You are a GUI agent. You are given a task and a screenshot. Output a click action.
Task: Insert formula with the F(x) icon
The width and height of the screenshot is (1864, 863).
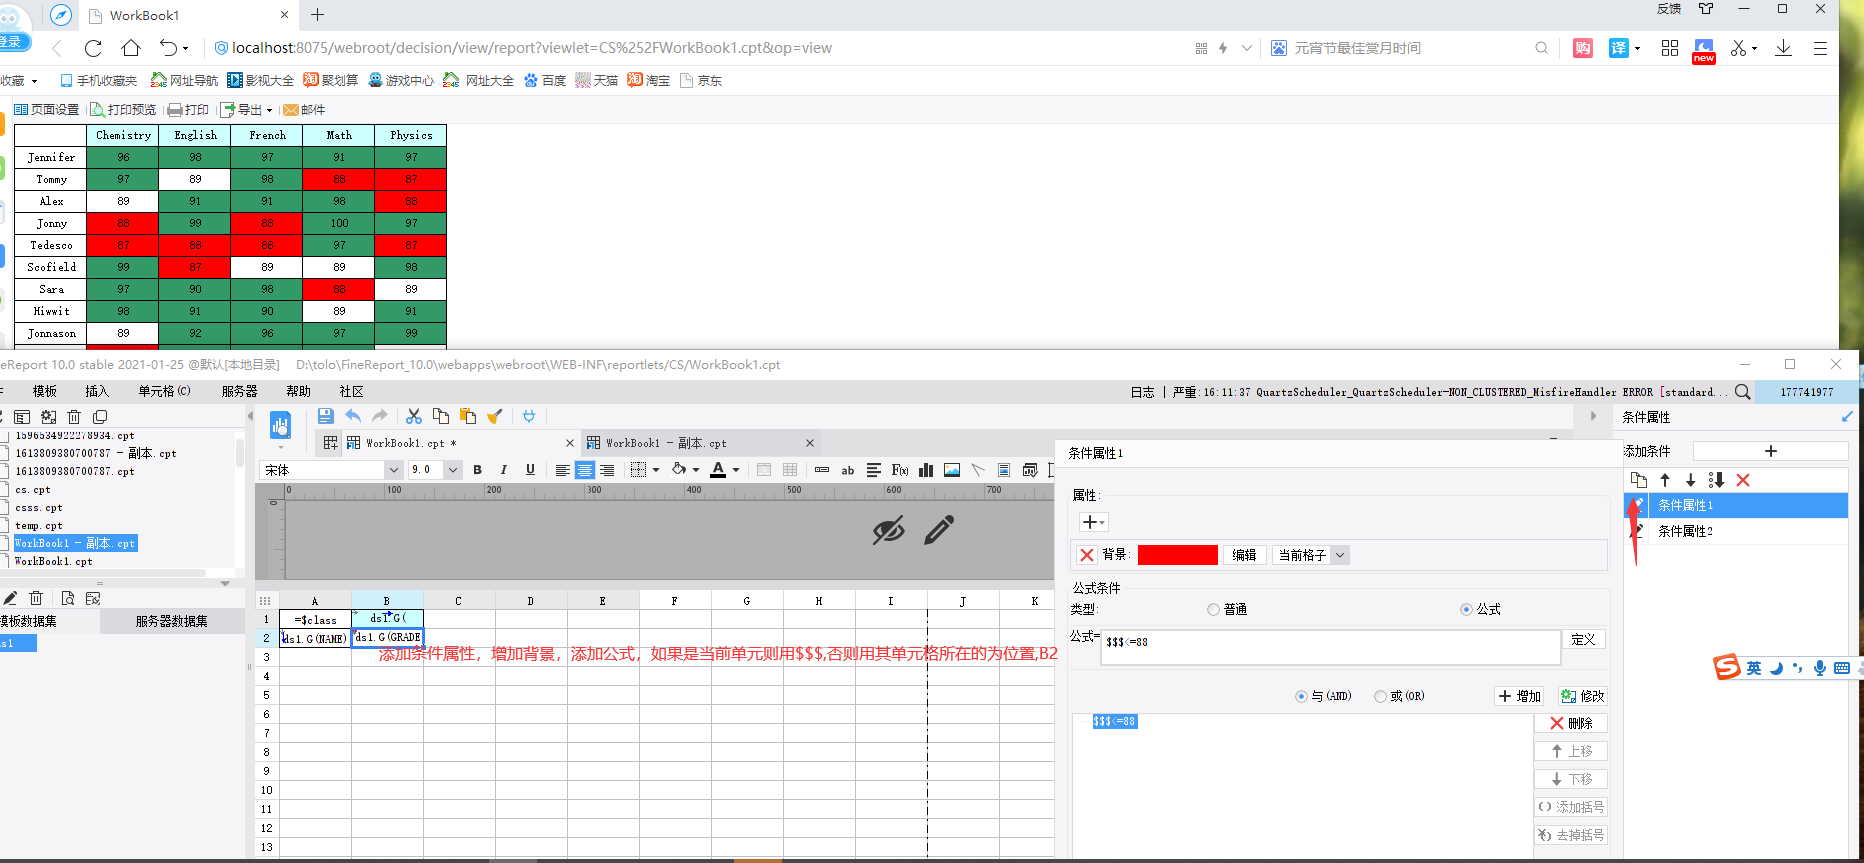(x=900, y=470)
